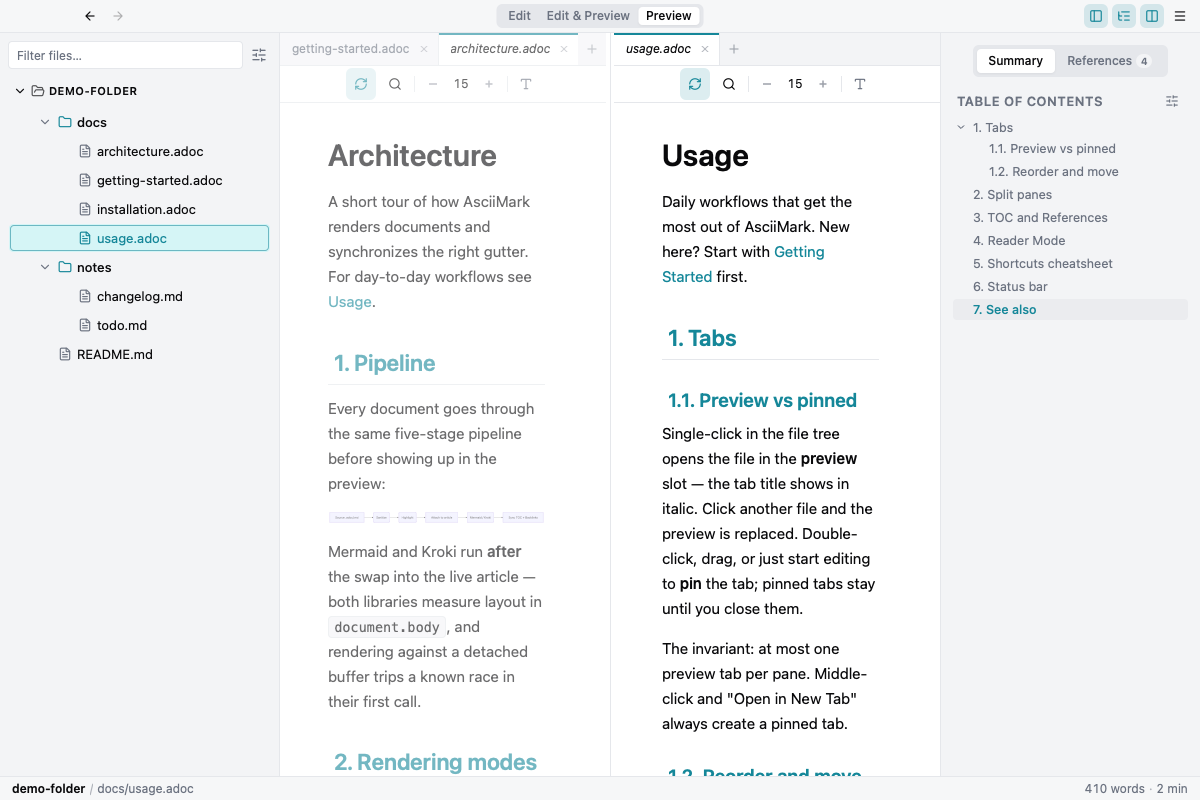
Task: Open the References tab
Action: pos(1108,61)
